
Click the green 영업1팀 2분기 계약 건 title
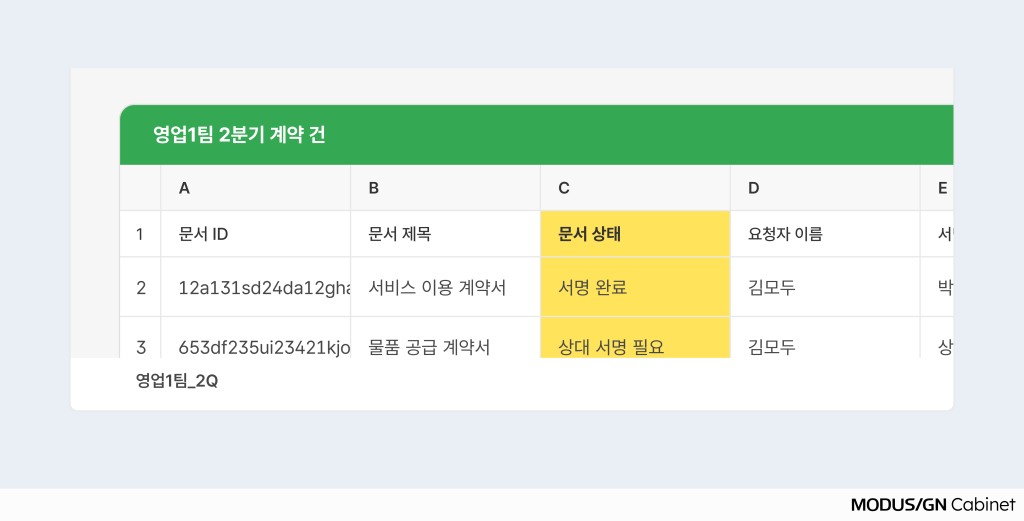pos(239,135)
